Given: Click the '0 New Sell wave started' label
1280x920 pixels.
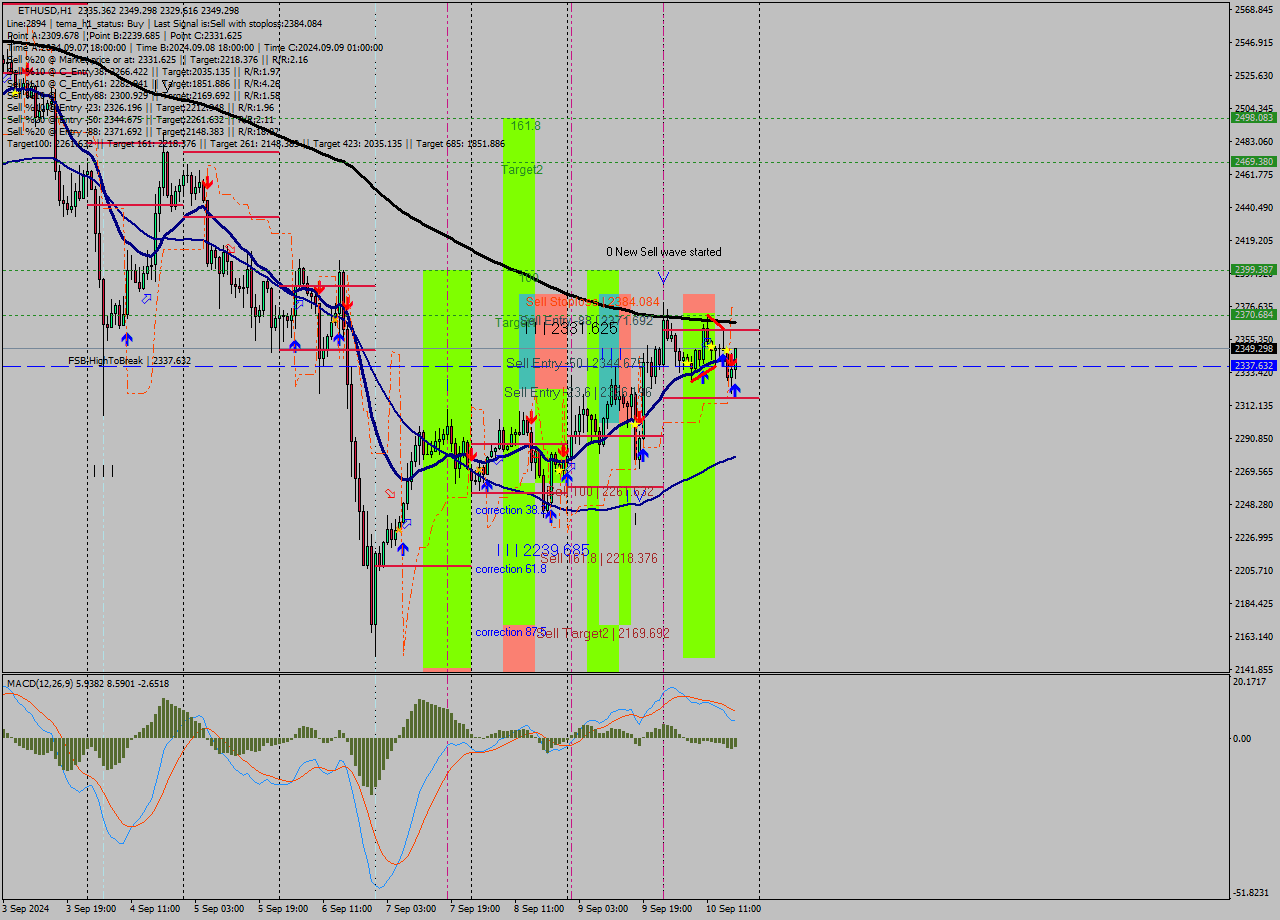Looking at the screenshot, I should [663, 251].
